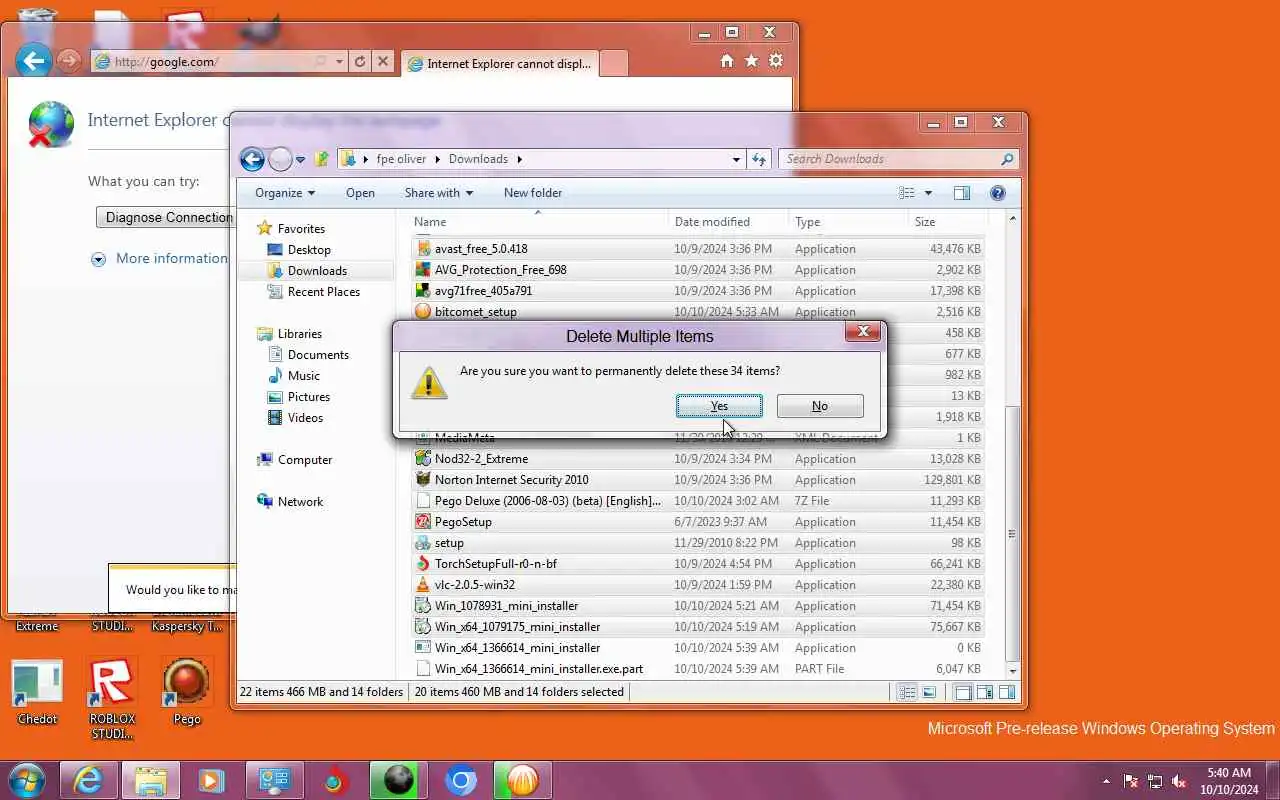This screenshot has width=1280, height=800.
Task: Toggle the preview pane
Action: tap(962, 193)
